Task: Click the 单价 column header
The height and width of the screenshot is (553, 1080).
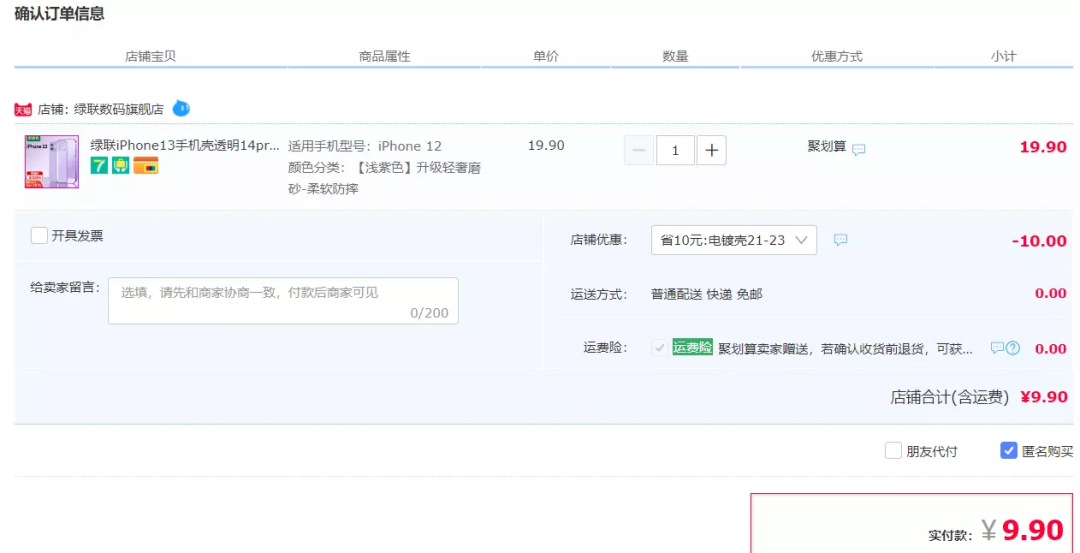Action: point(546,56)
